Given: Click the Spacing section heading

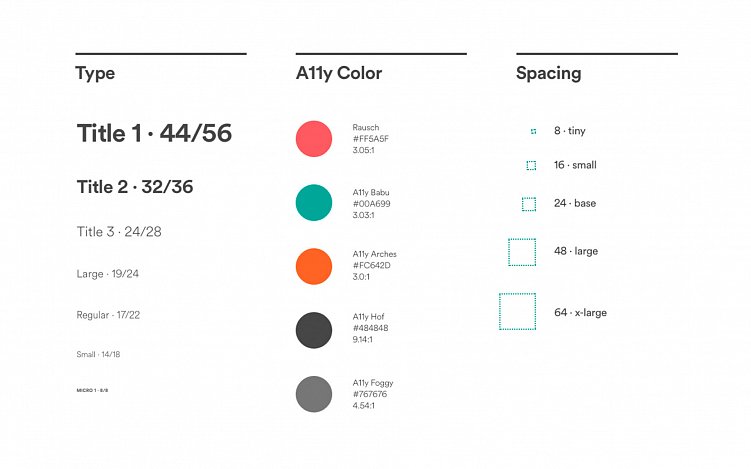Looking at the screenshot, I should point(548,73).
